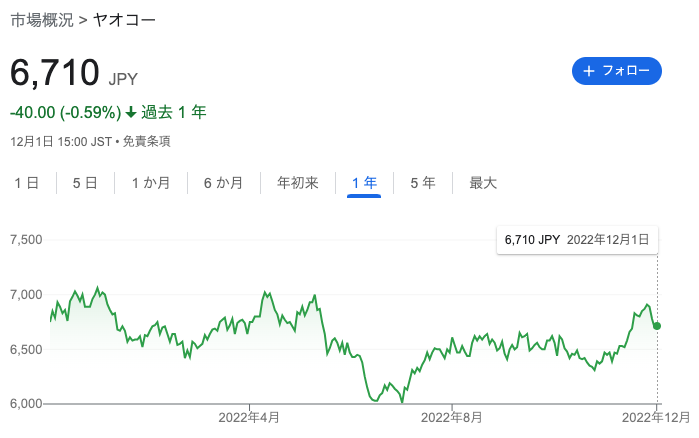The height and width of the screenshot is (438, 699).
Task: Select the 1 年 range tab
Action: pos(364,183)
